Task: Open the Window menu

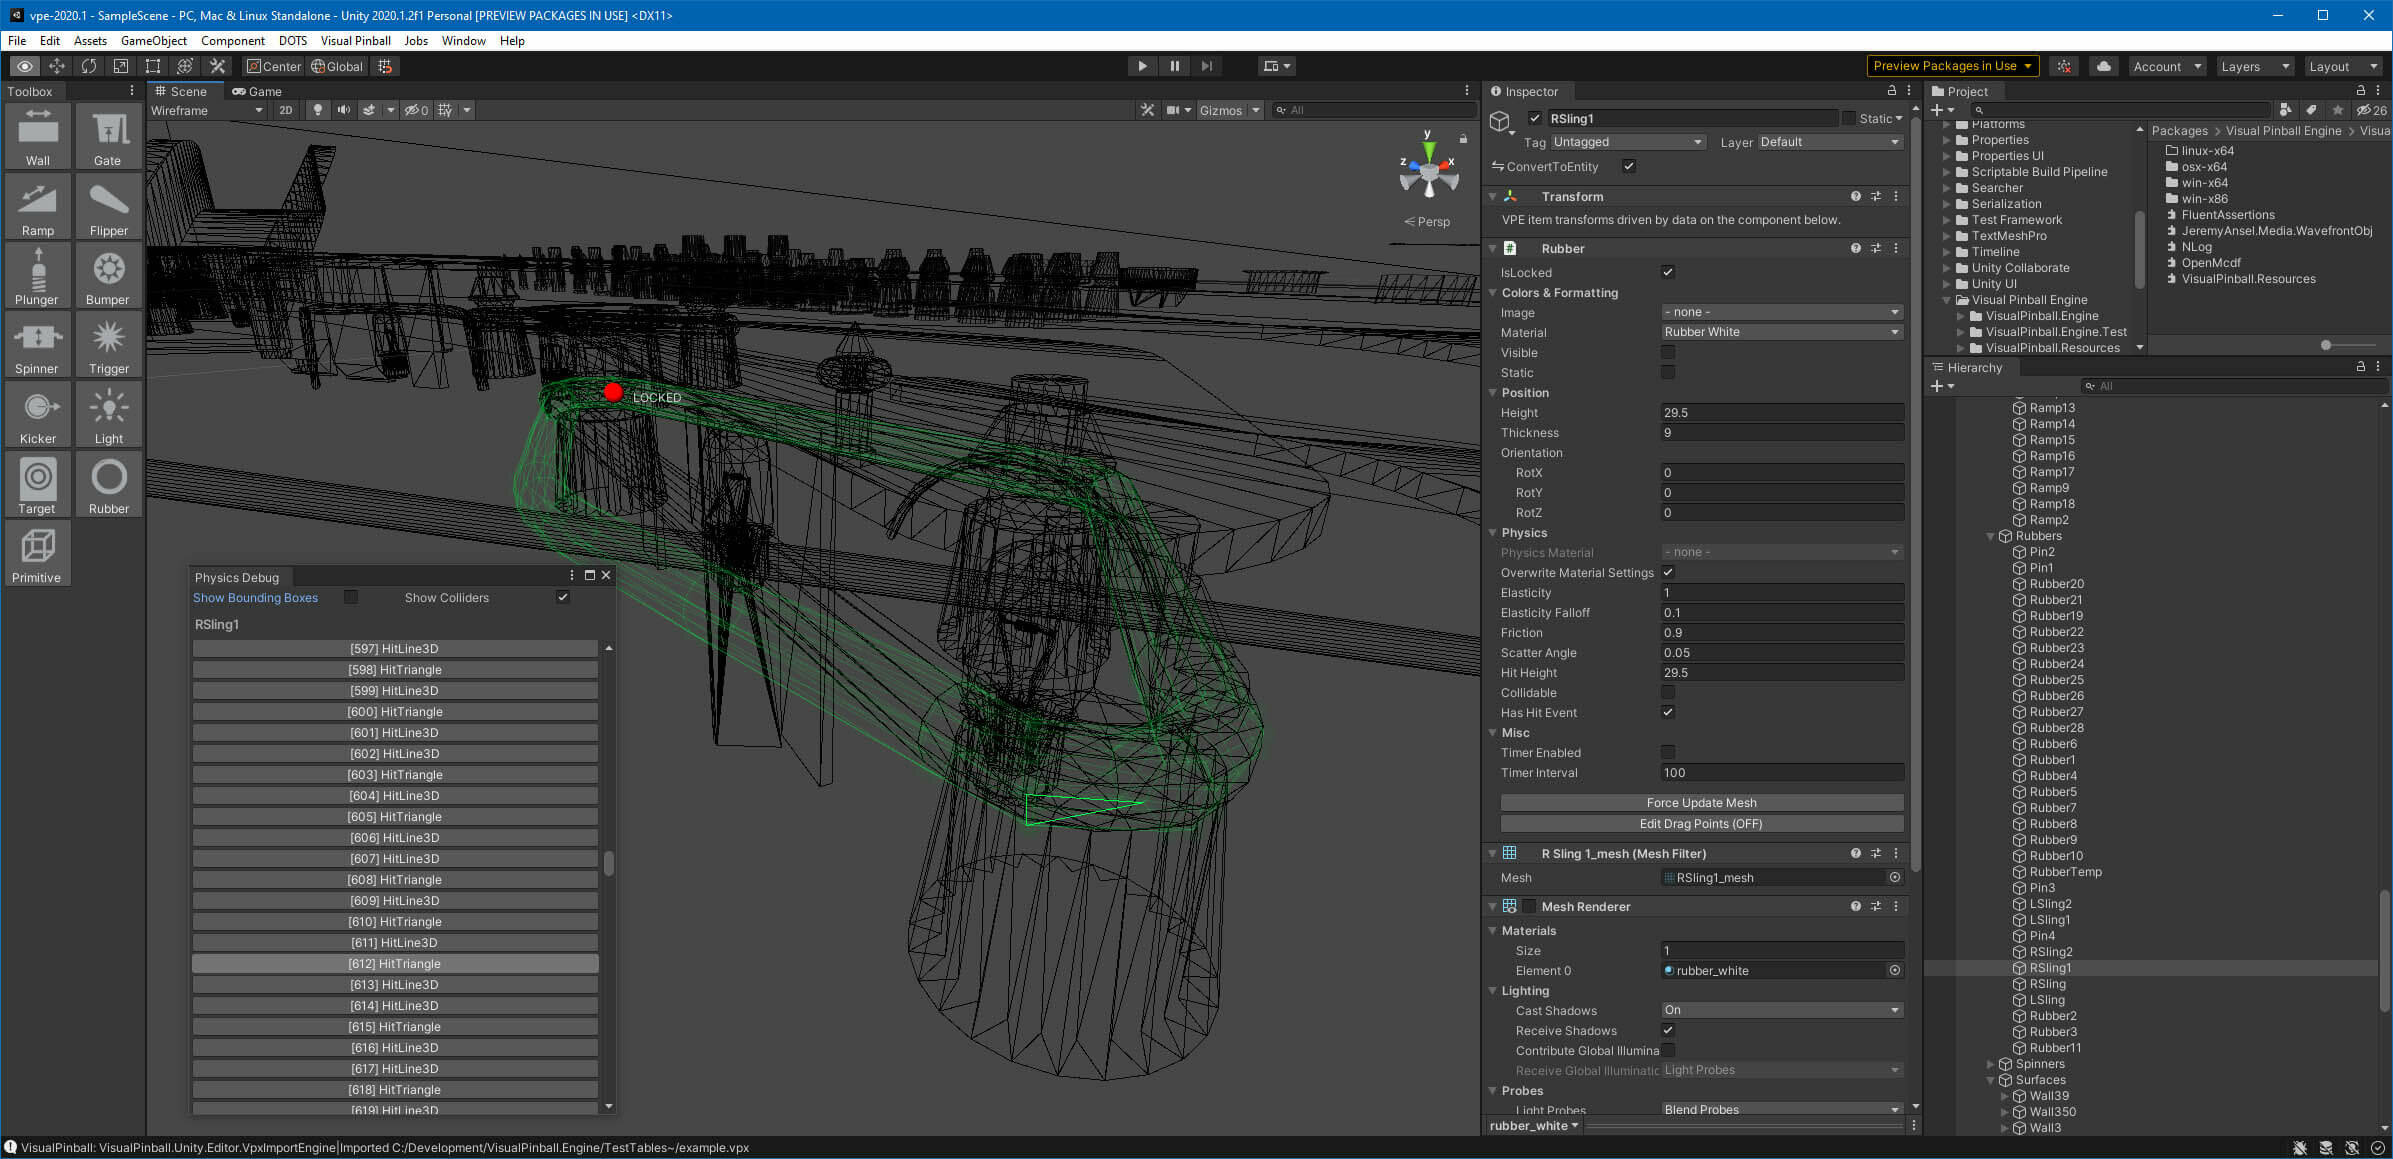Action: (463, 41)
